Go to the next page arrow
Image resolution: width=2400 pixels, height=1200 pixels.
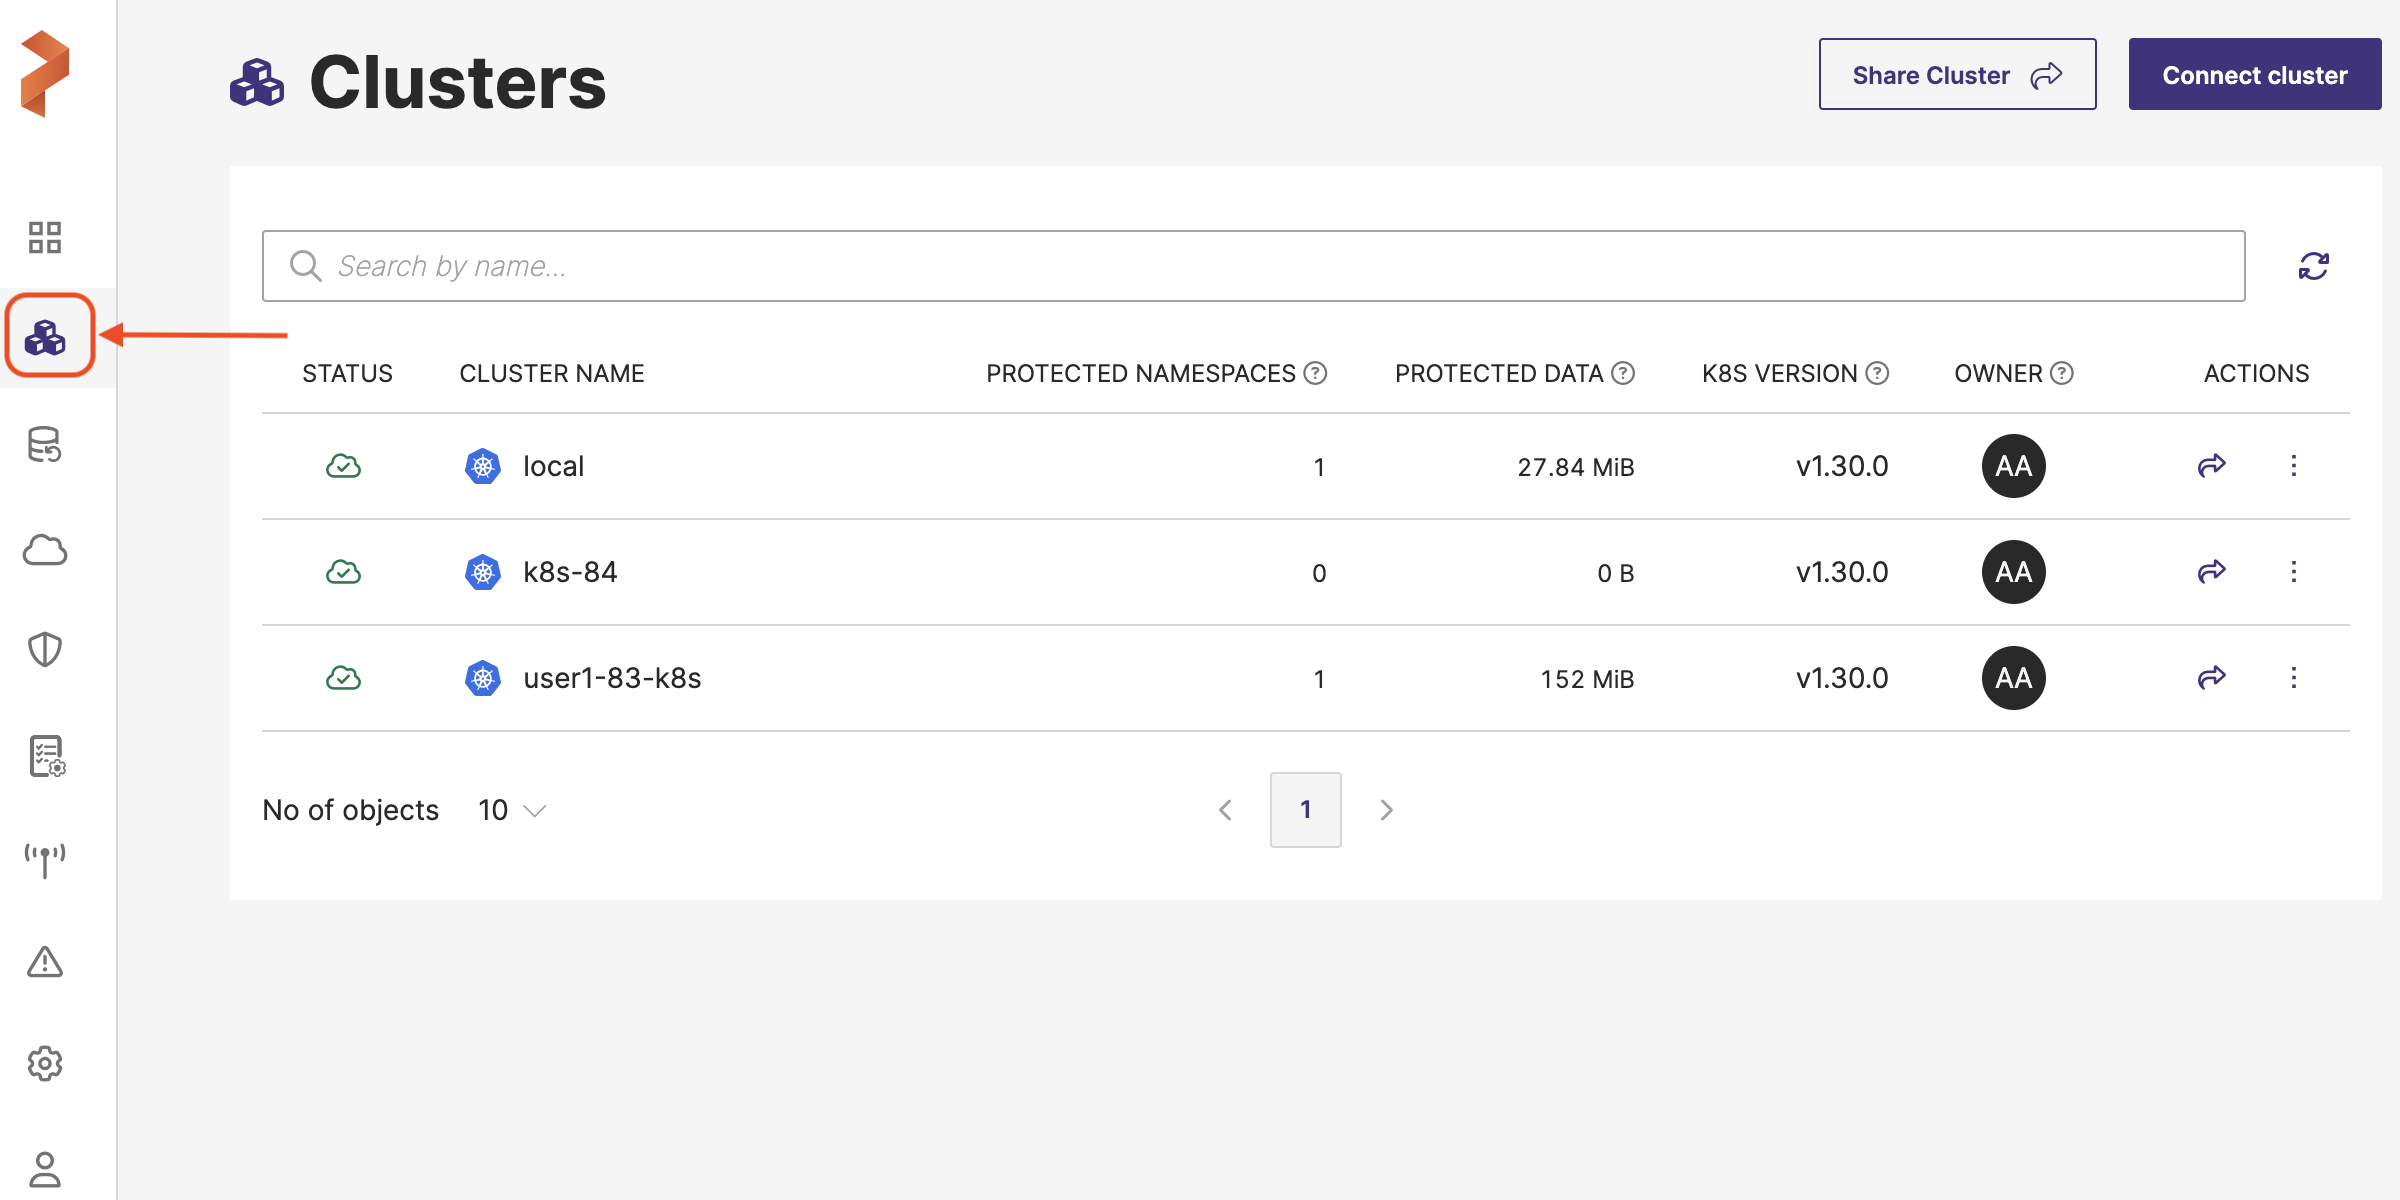point(1386,810)
